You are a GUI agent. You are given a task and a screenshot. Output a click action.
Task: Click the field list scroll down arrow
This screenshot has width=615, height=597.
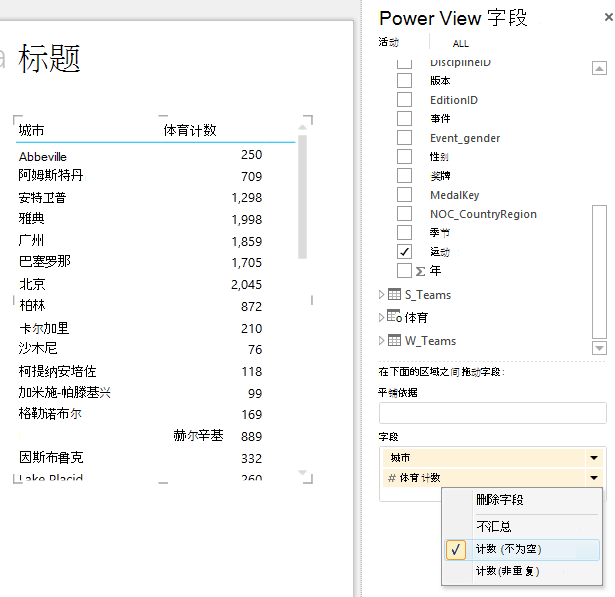coord(599,348)
